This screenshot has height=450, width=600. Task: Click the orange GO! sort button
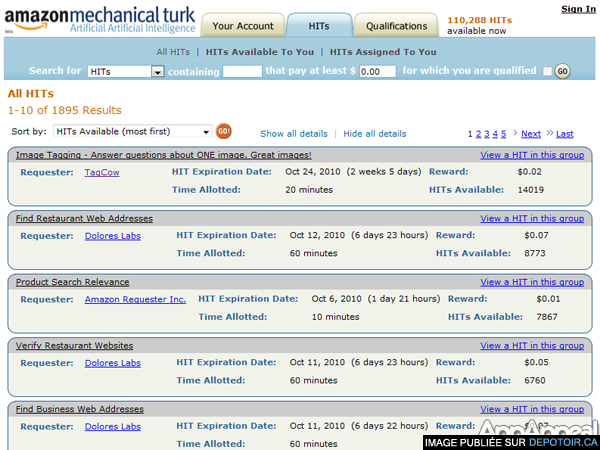pos(223,131)
